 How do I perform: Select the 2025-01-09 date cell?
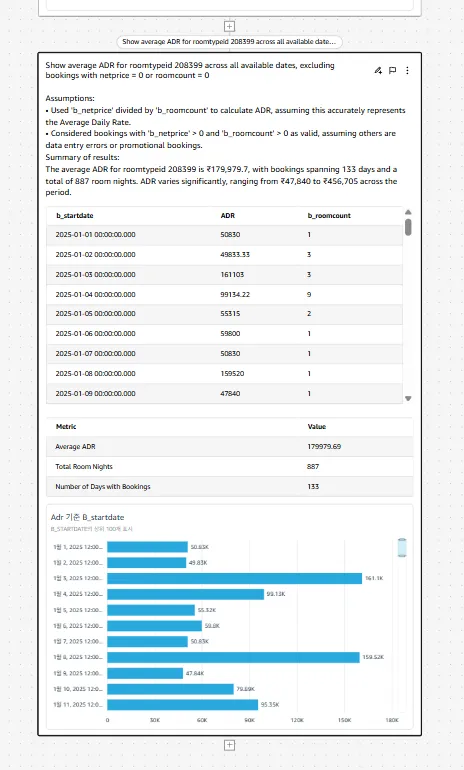coord(95,393)
